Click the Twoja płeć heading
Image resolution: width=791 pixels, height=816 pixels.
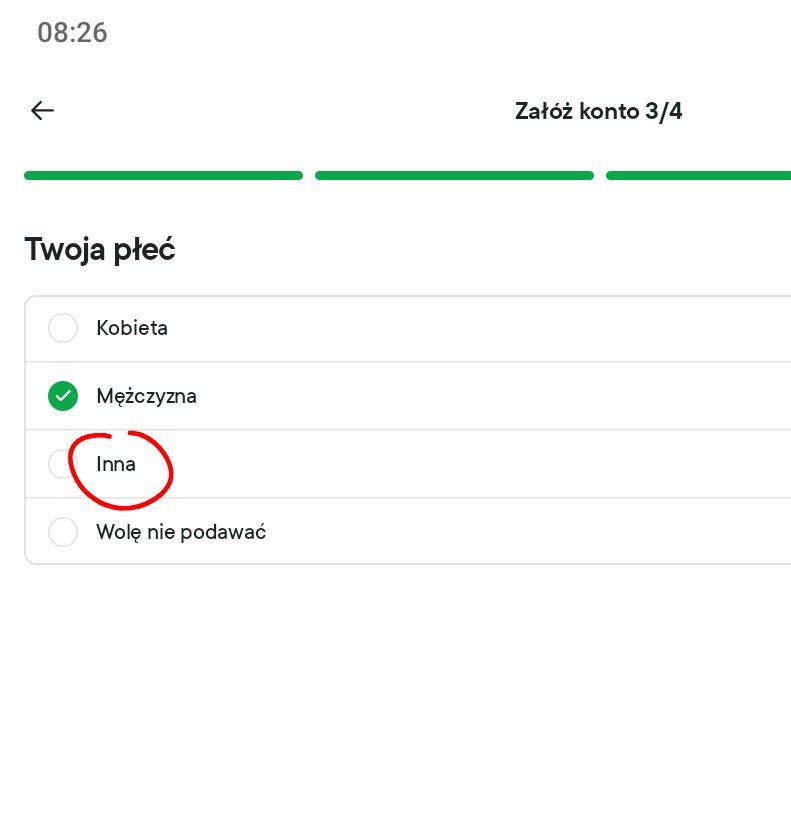pos(100,249)
